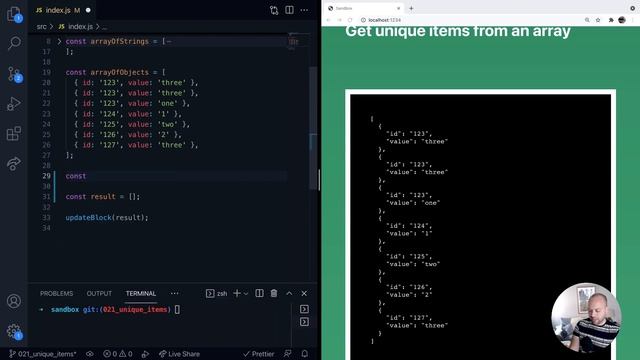Open Chrome profile avatar
Viewport: 640px width, 360px height.
622,20
